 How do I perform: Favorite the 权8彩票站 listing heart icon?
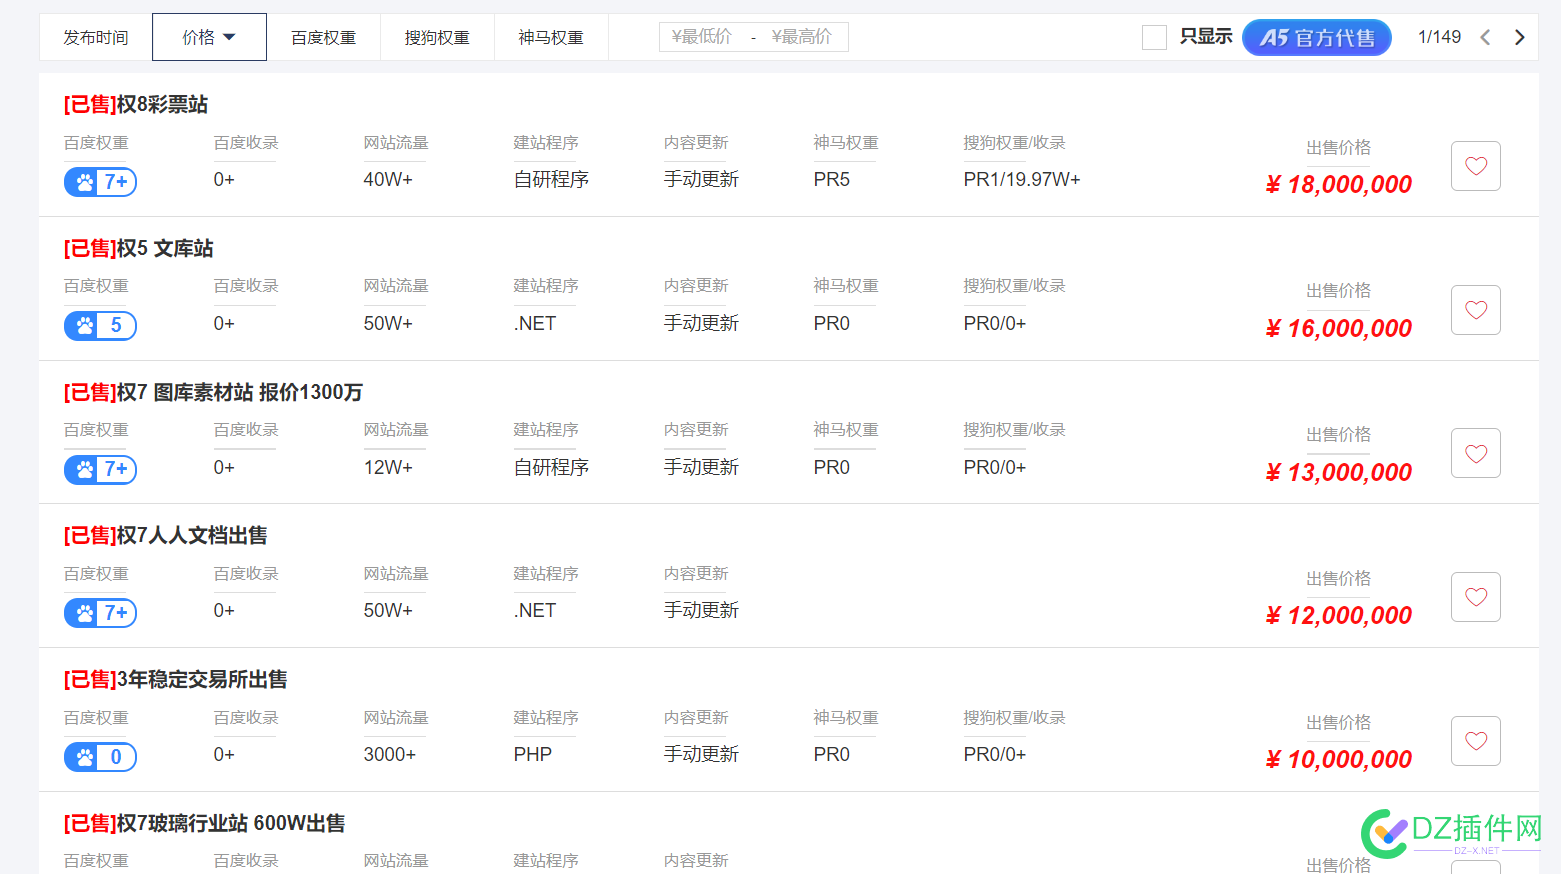pyautogui.click(x=1475, y=166)
